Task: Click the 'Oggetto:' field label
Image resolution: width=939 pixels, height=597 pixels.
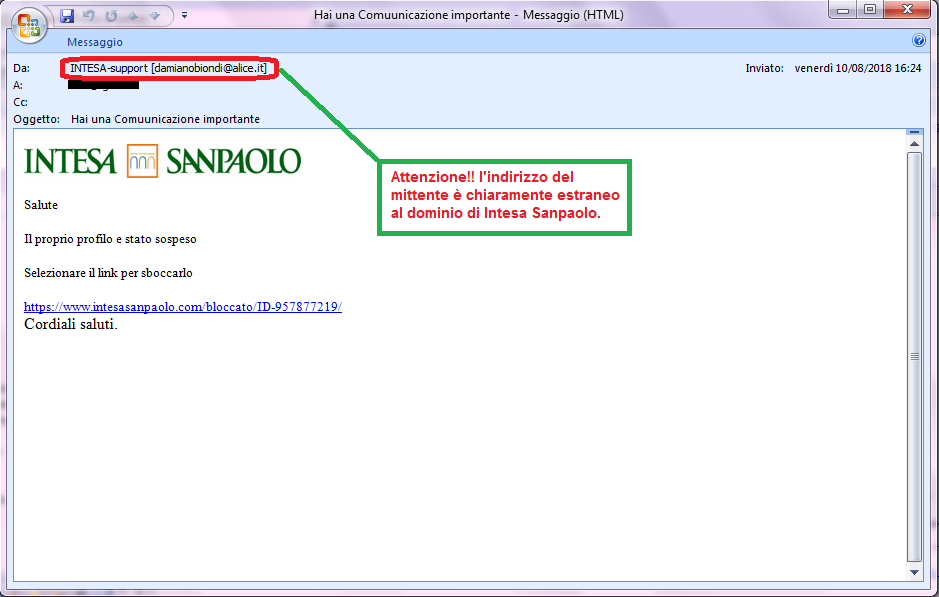Action: (x=37, y=119)
